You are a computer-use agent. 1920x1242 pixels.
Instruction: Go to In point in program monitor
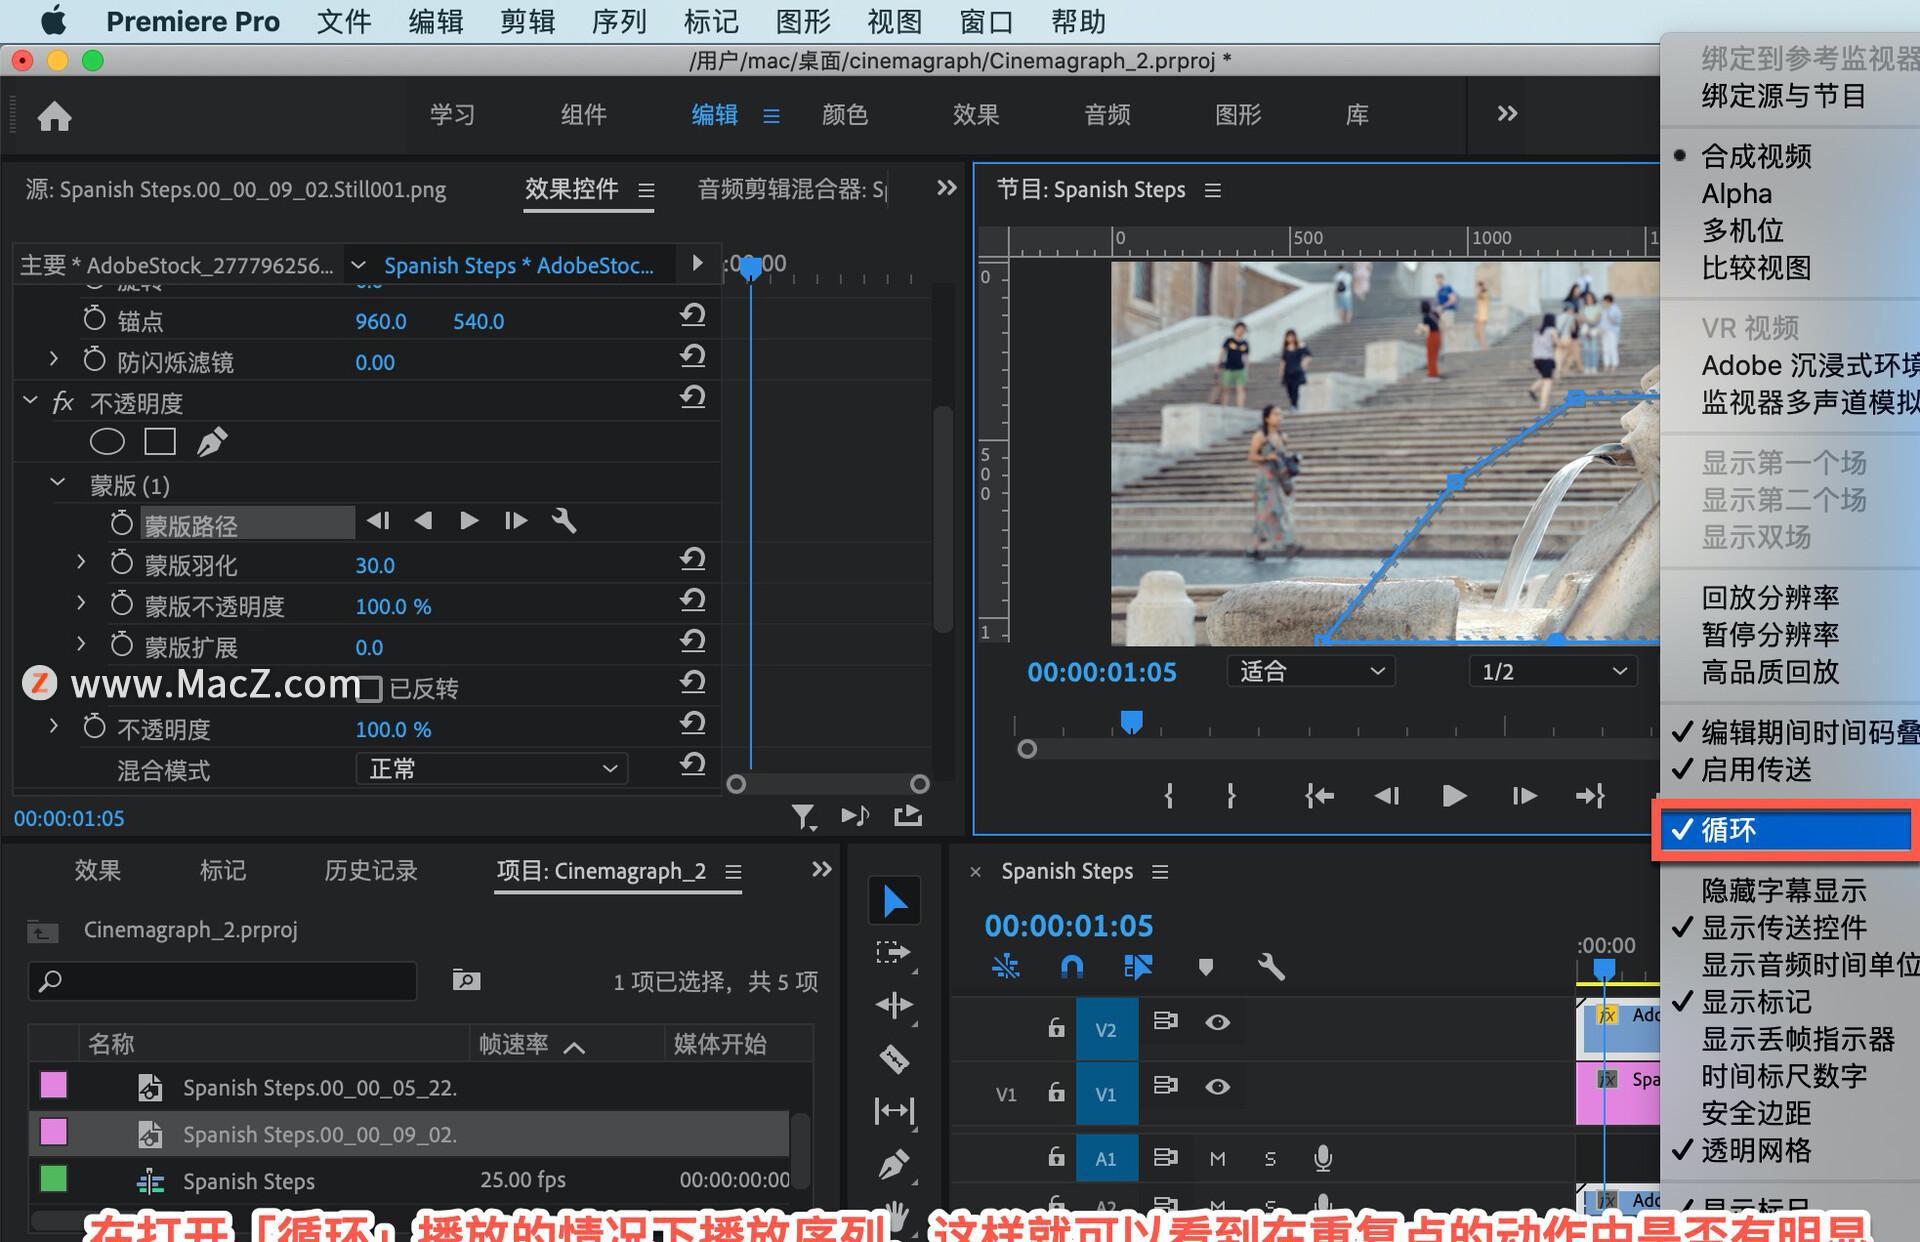tap(1319, 796)
